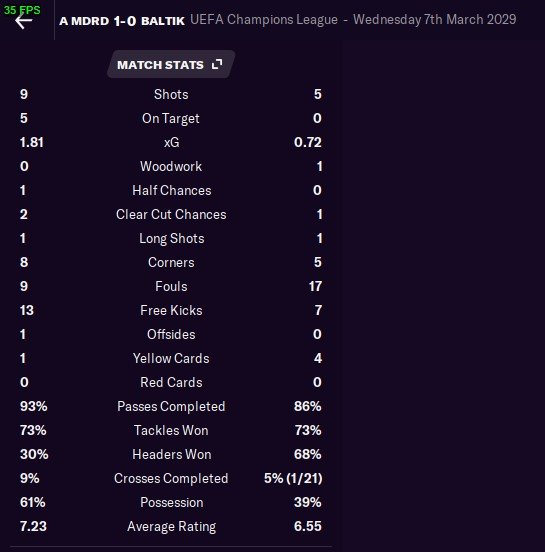This screenshot has height=552, width=545.
Task: Click the On Target stat label
Action: pyautogui.click(x=171, y=119)
